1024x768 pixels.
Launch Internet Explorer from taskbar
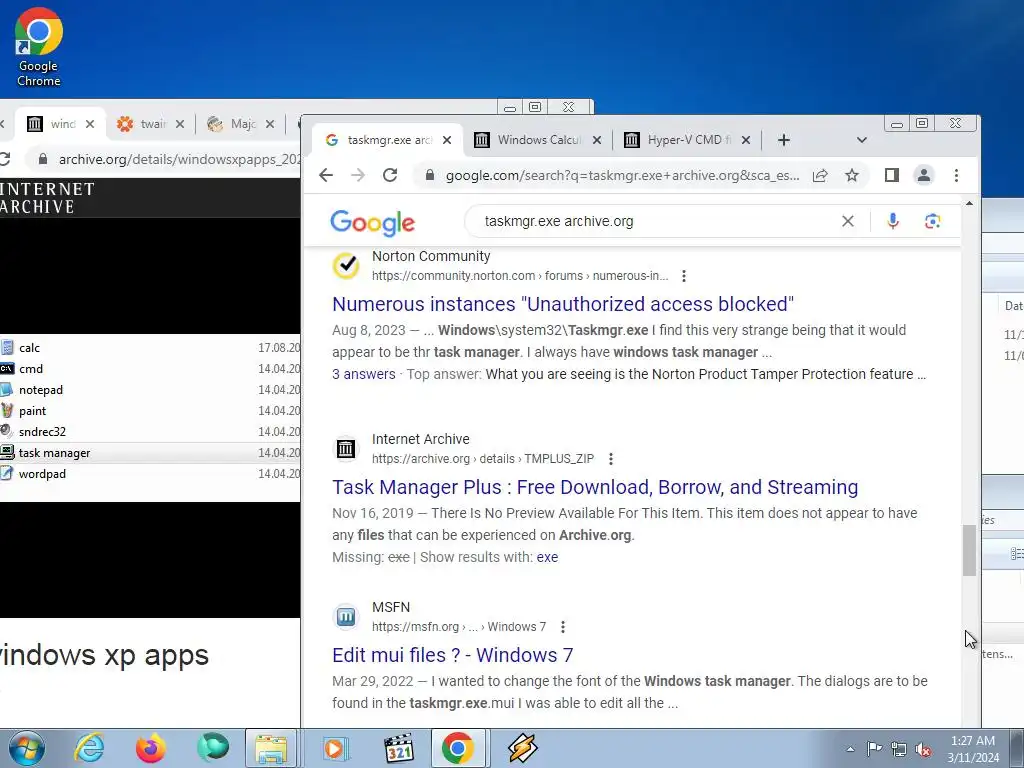pos(89,748)
